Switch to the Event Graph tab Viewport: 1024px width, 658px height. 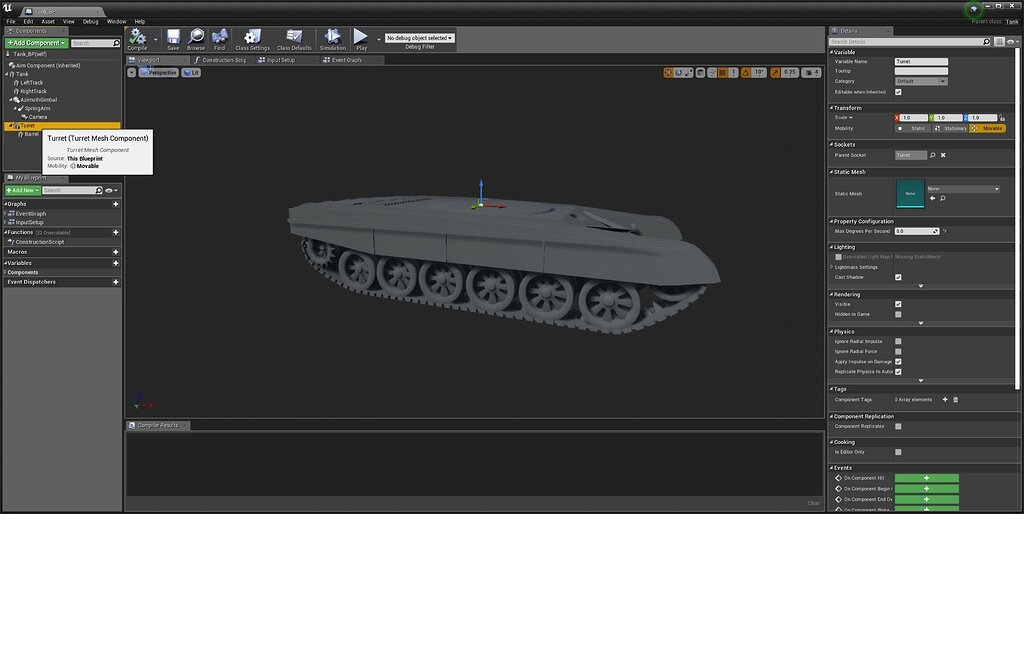tap(345, 60)
